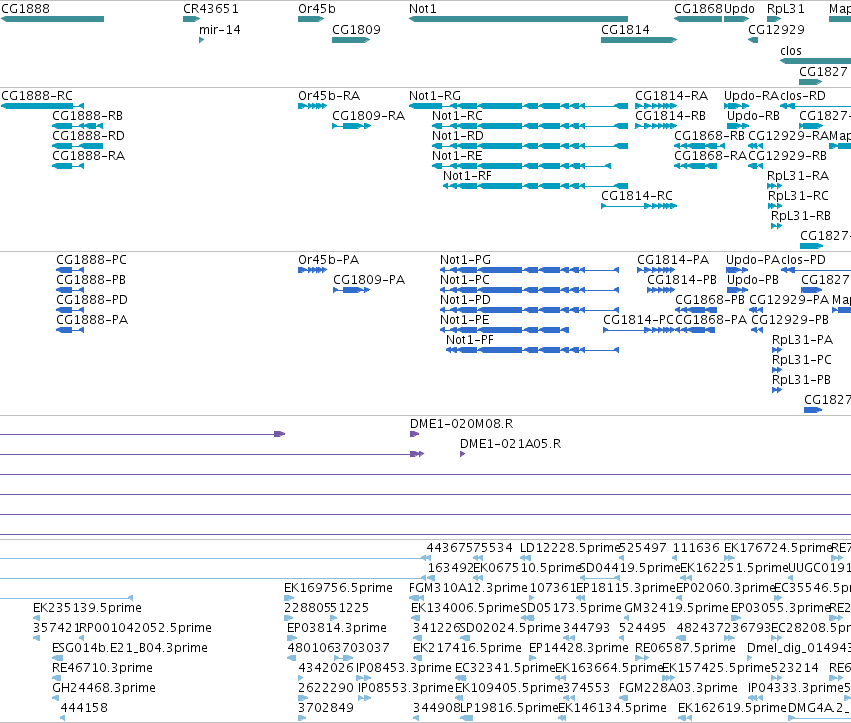Click EST 3702849
Image resolution: width=851 pixels, height=723 pixels.
(x=302, y=719)
